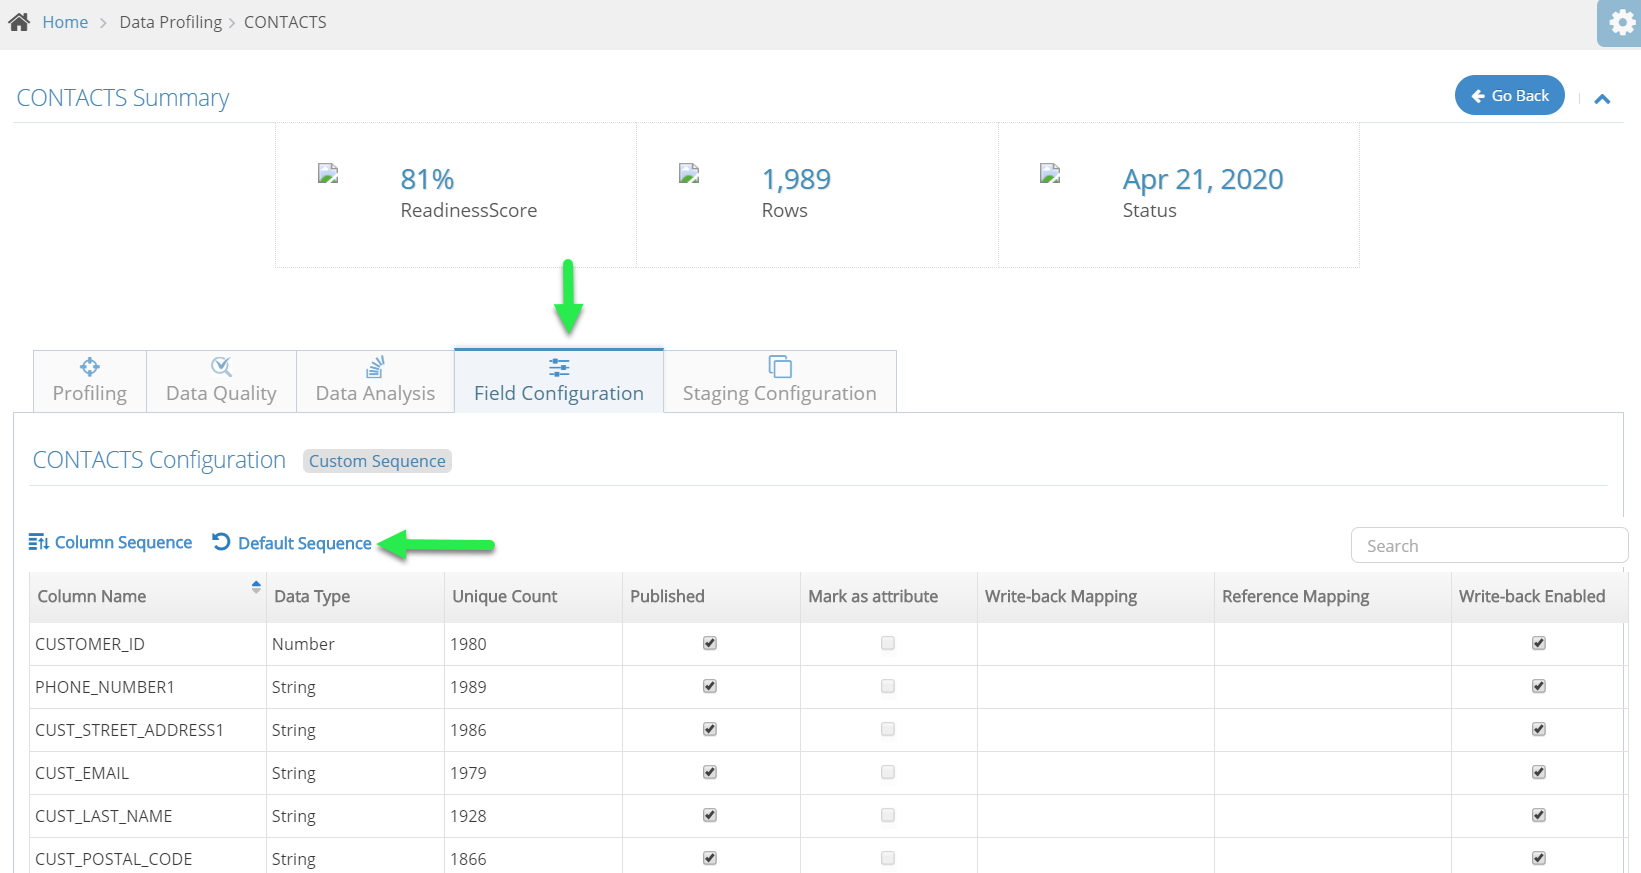
Task: Click the Column Sequence link
Action: click(123, 542)
